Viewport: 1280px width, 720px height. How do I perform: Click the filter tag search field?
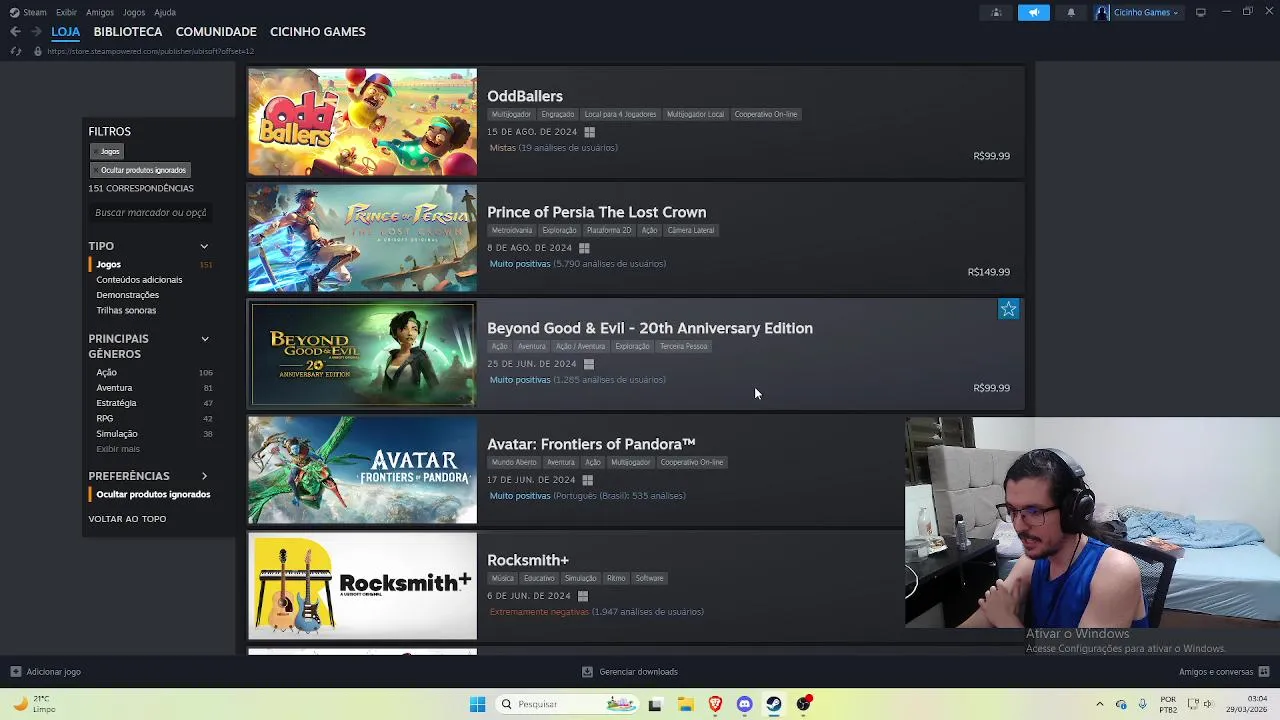150,213
